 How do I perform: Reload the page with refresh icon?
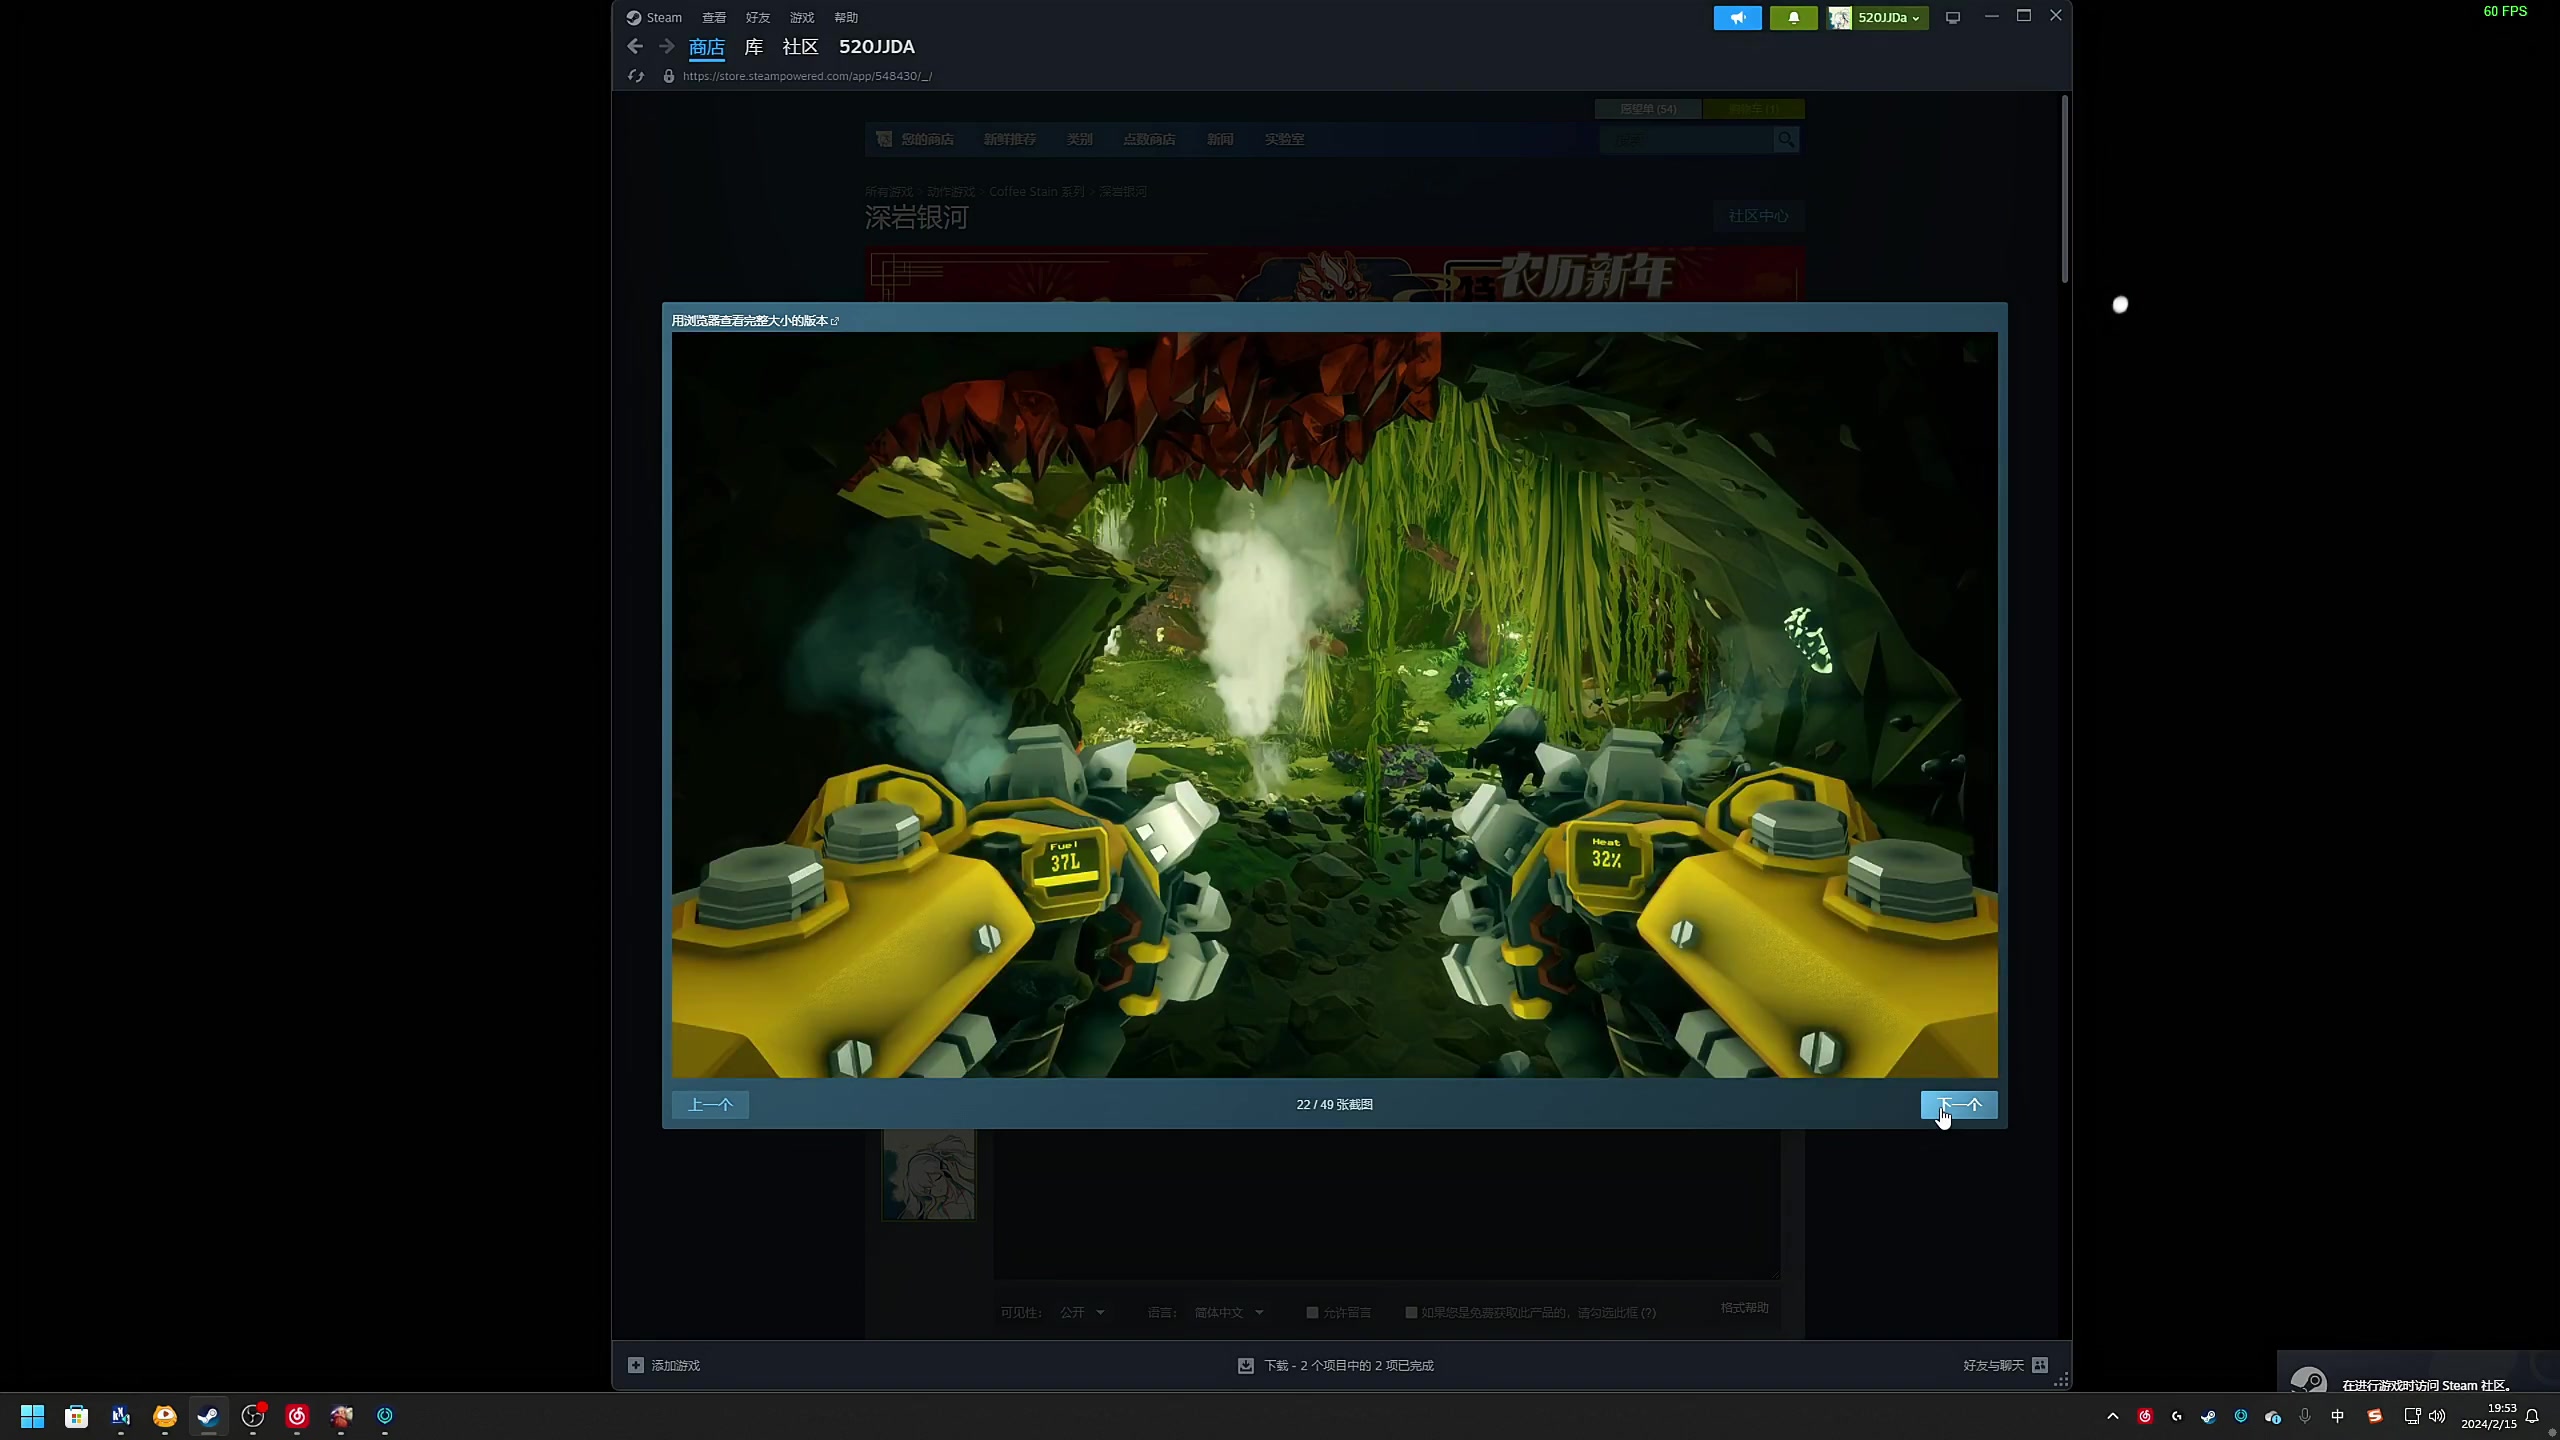pos(636,76)
